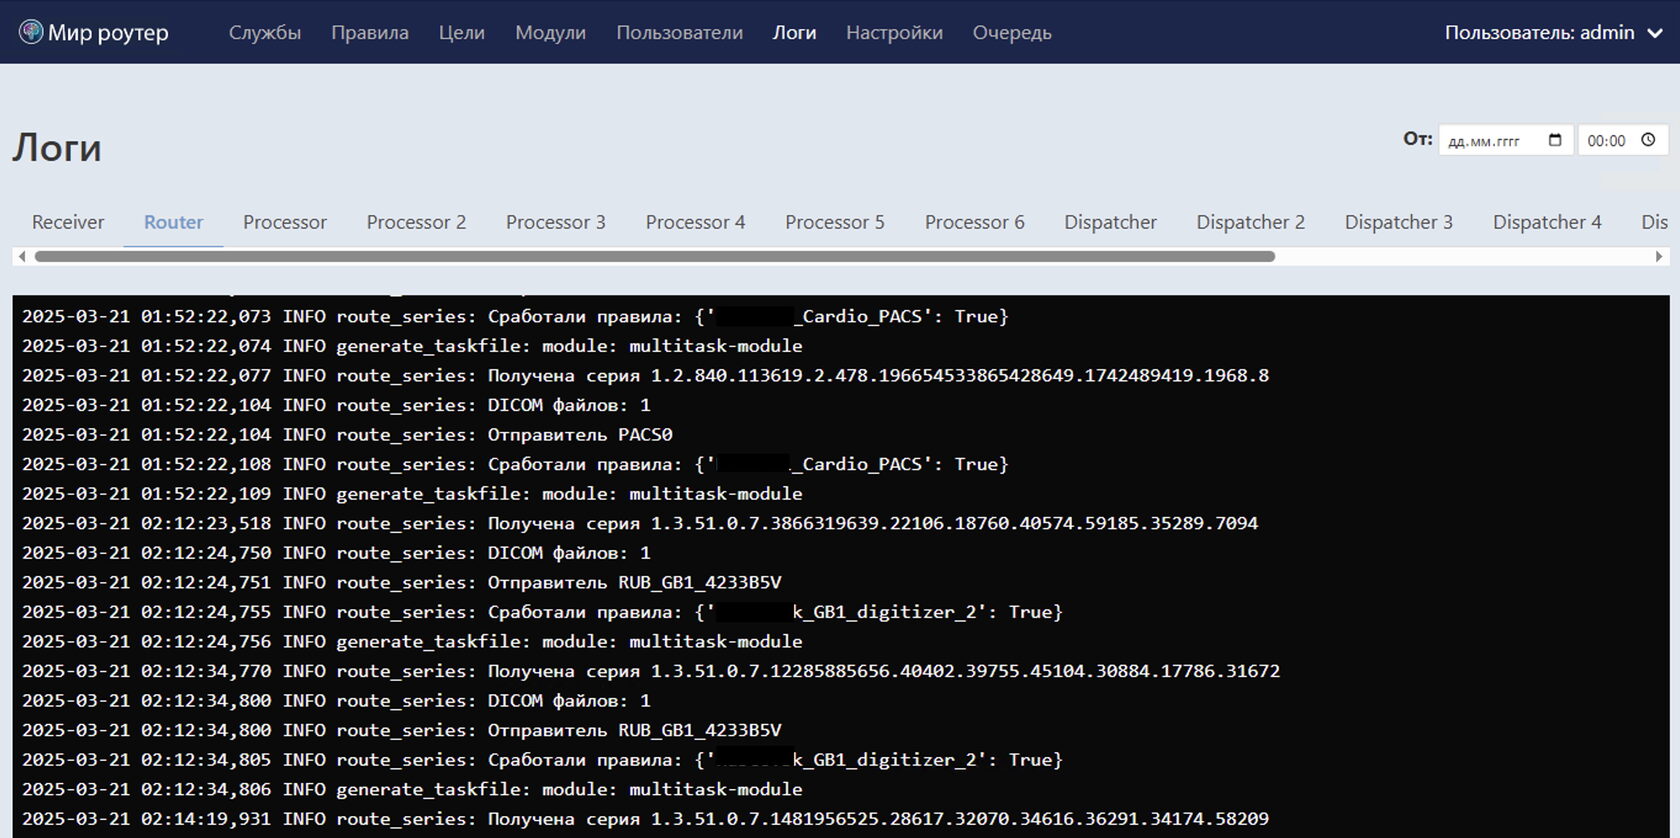Click the 'Отправитель PACS0' log line
1680x838 pixels.
(347, 435)
